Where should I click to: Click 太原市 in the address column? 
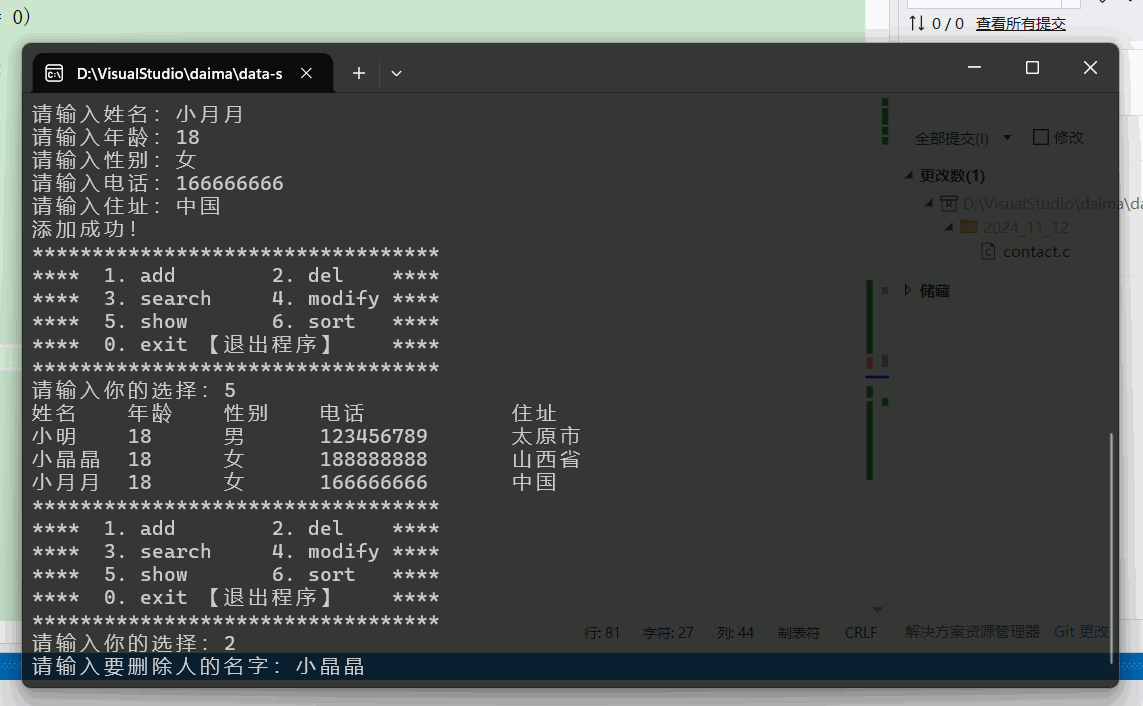(x=546, y=436)
